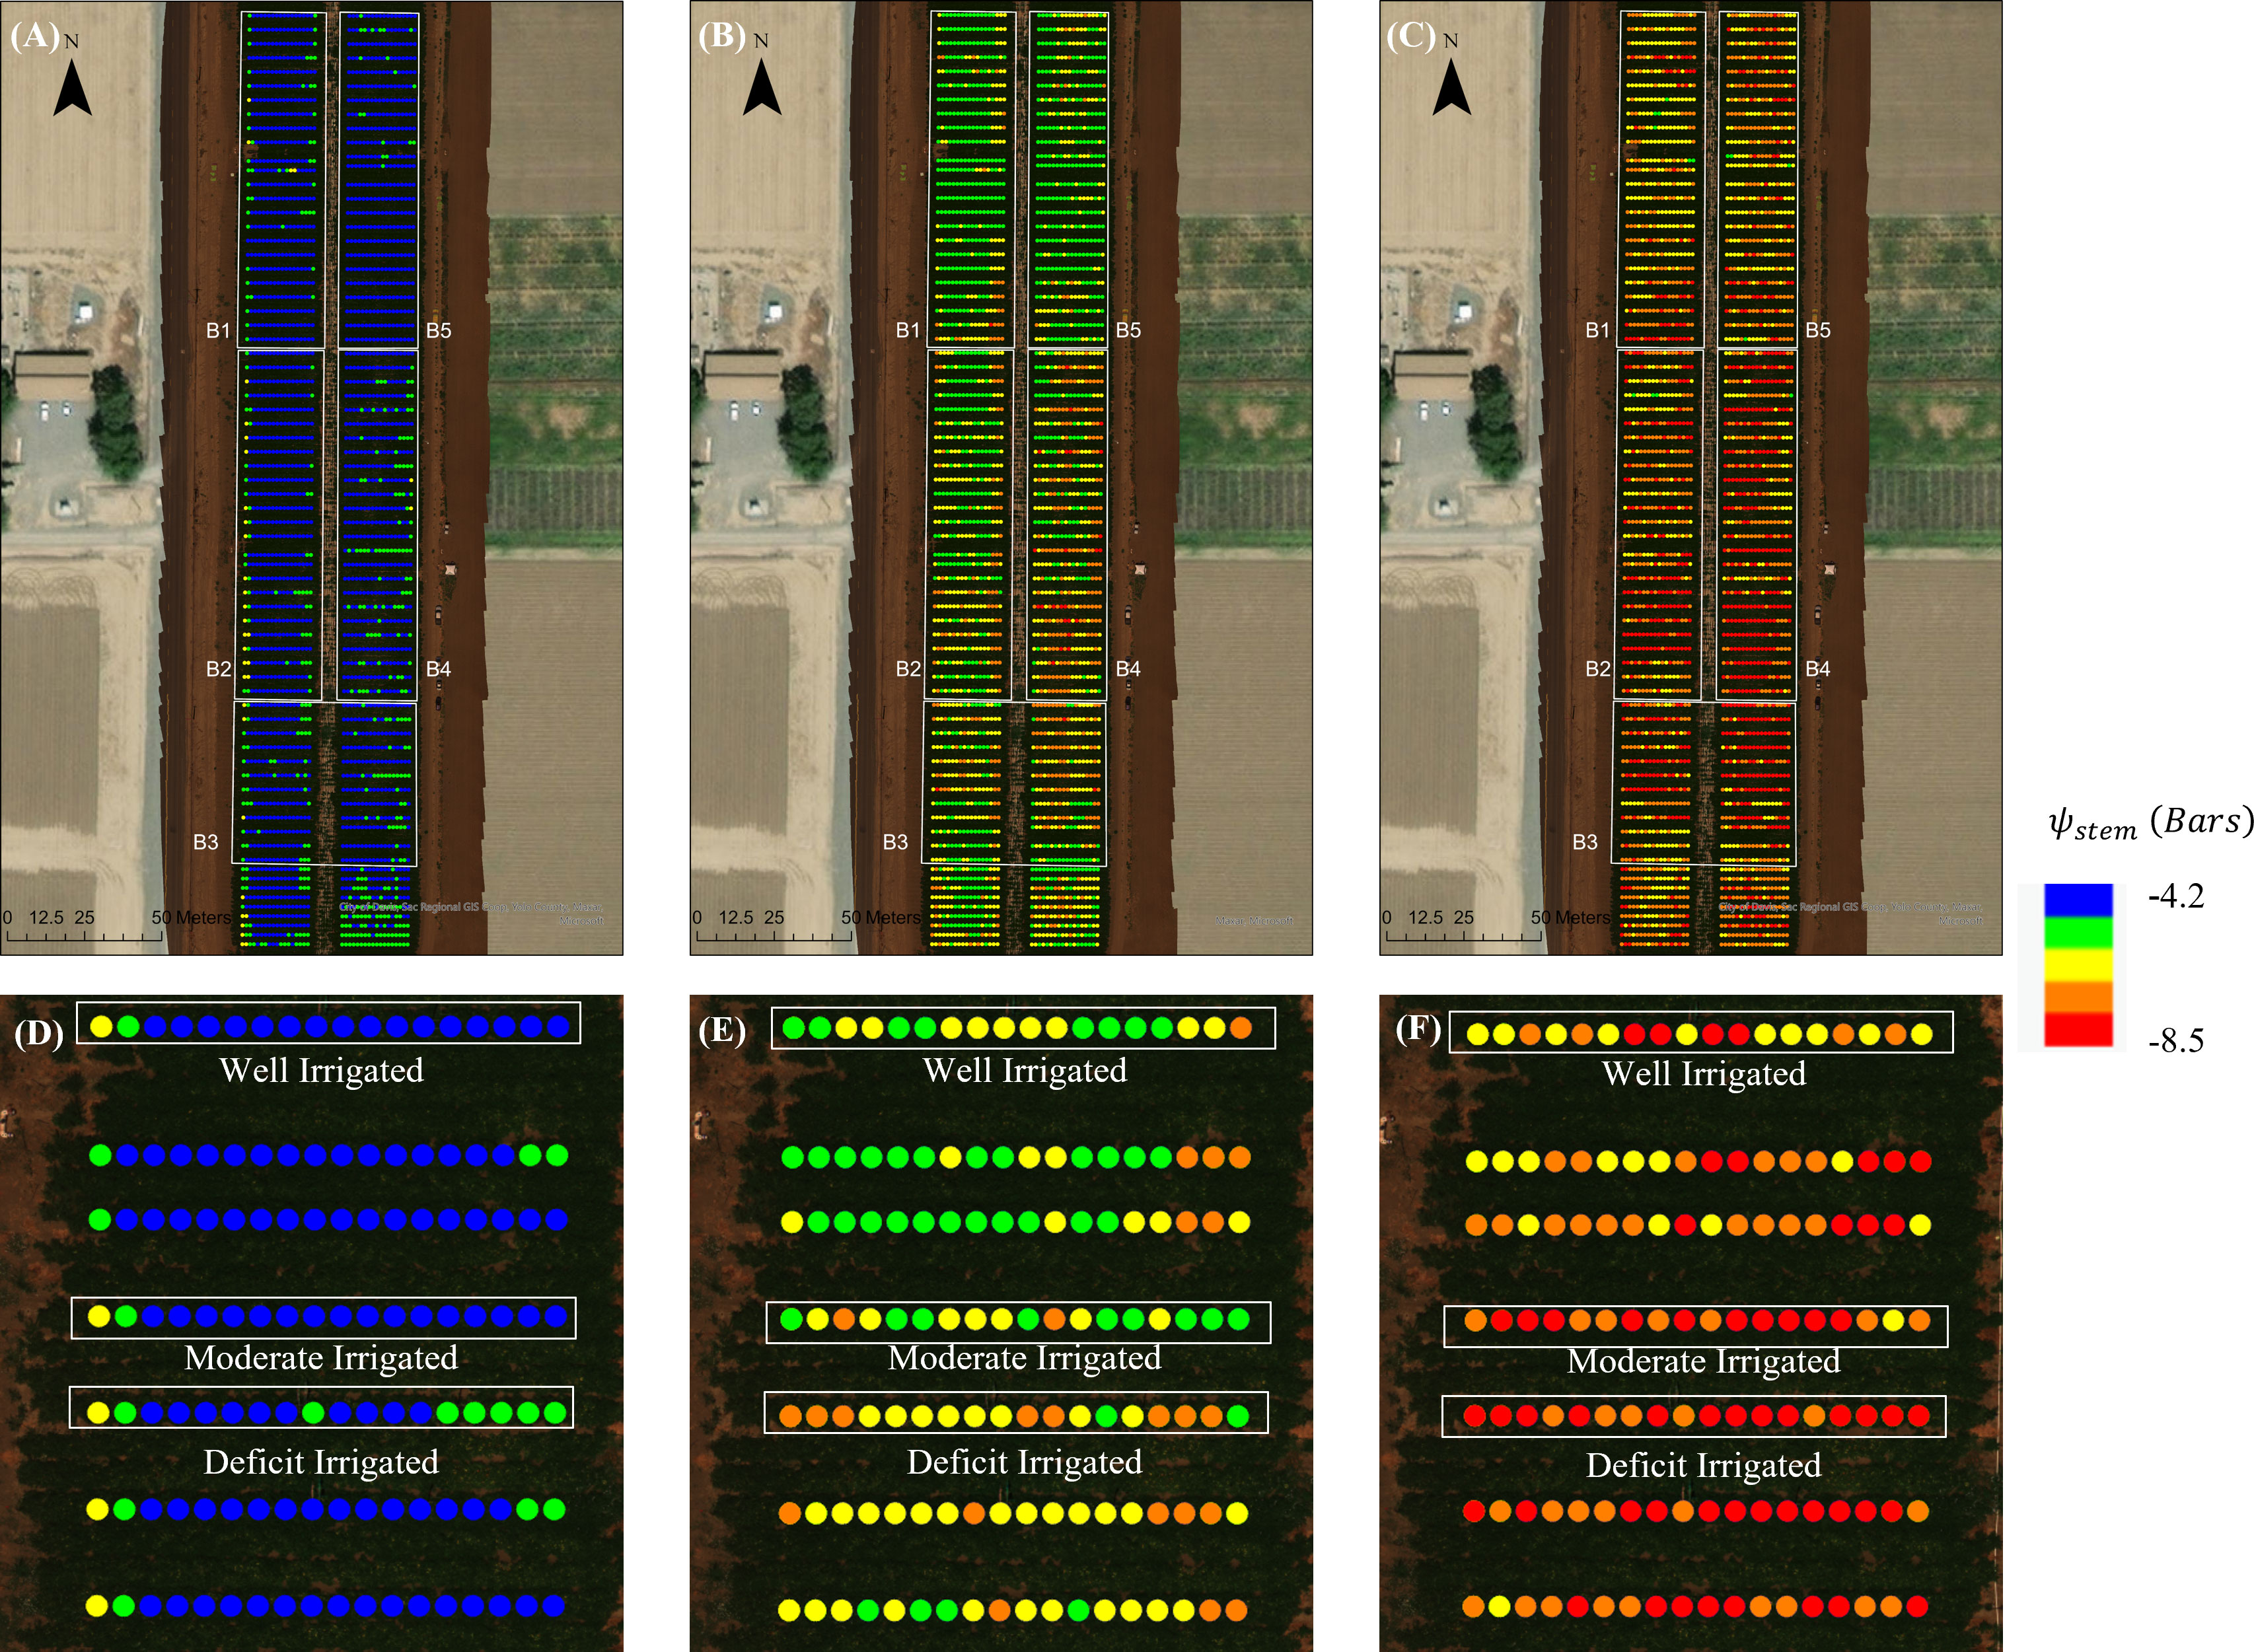Select the blue legend color swatch
The image size is (2254, 1652).
click(2078, 900)
